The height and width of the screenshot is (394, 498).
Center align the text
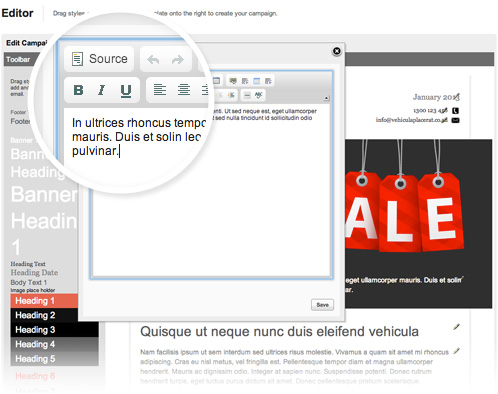[184, 90]
